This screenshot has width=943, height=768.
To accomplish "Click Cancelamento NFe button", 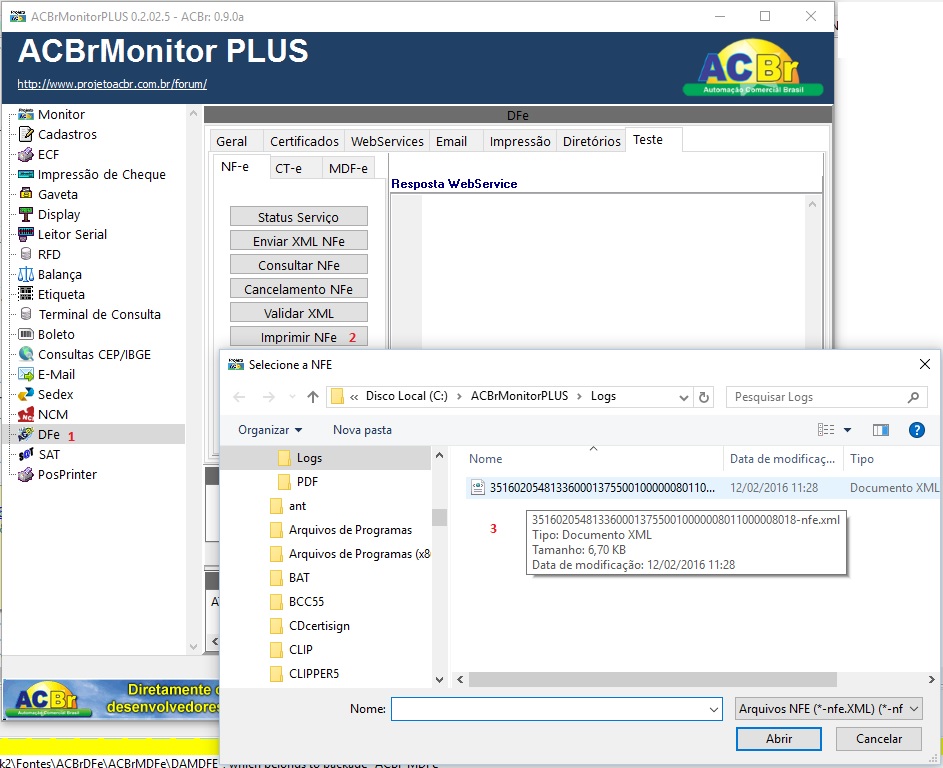I will coord(298,289).
